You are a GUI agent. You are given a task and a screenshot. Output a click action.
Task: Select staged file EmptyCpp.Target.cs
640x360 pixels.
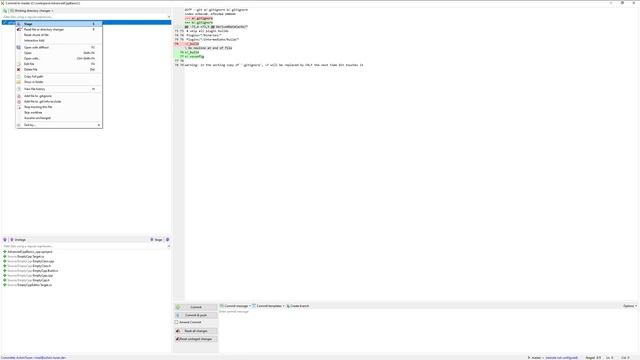26,256
